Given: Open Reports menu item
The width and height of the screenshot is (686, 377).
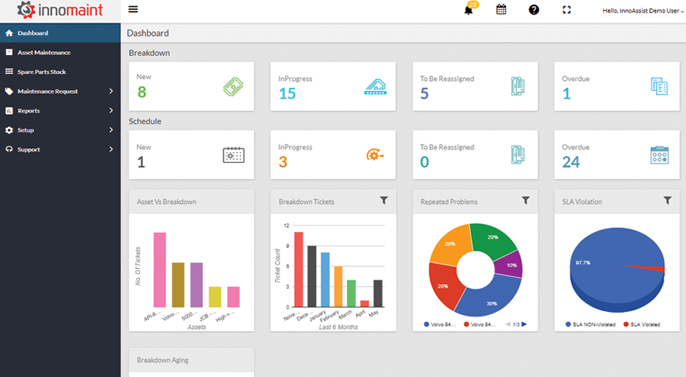Looking at the screenshot, I should tap(60, 111).
